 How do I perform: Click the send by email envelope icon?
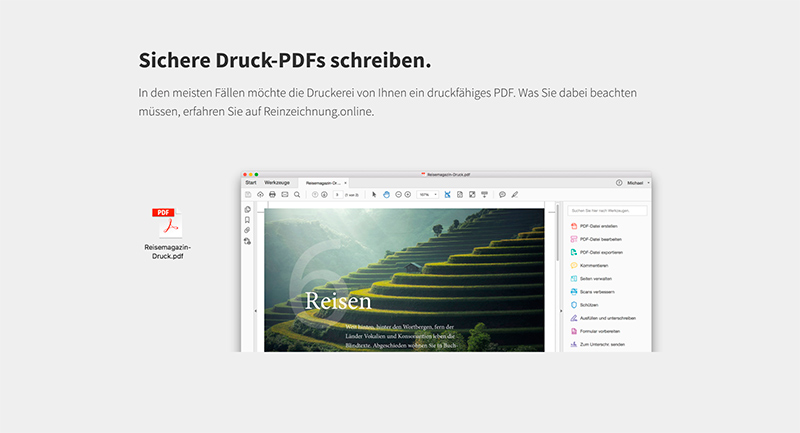(x=285, y=194)
